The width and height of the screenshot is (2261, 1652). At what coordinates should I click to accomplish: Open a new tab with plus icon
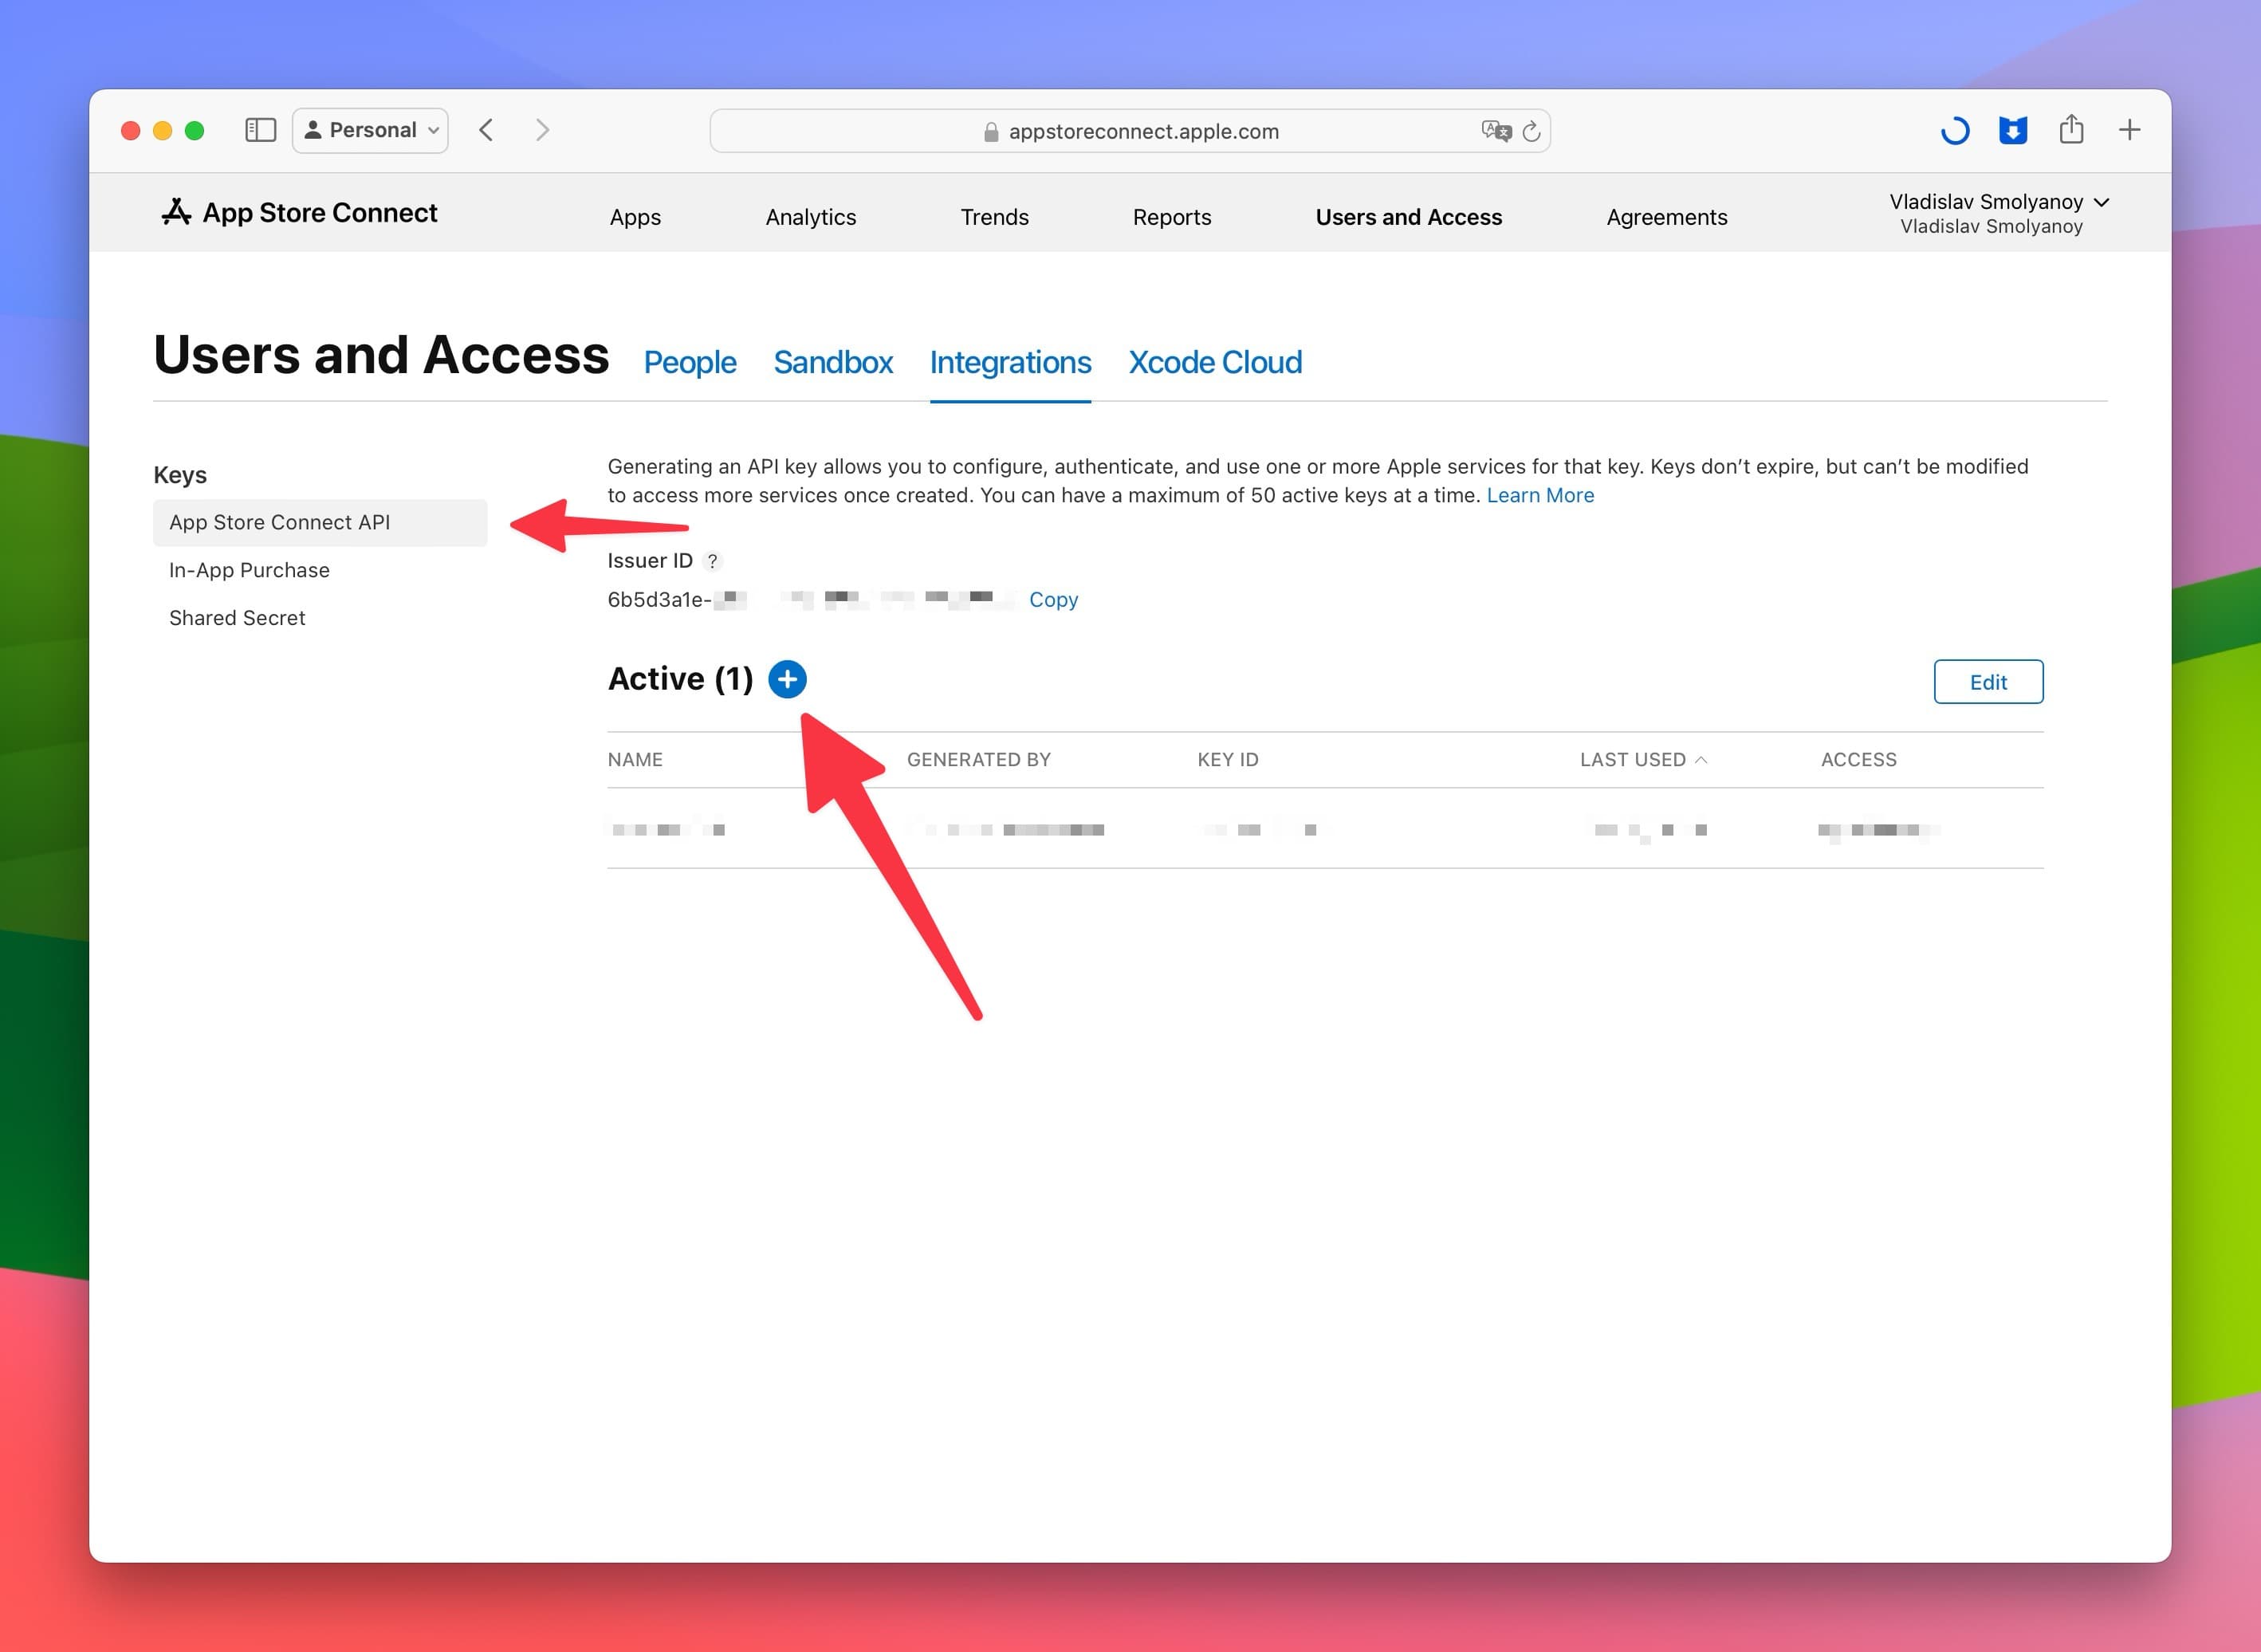click(2130, 130)
